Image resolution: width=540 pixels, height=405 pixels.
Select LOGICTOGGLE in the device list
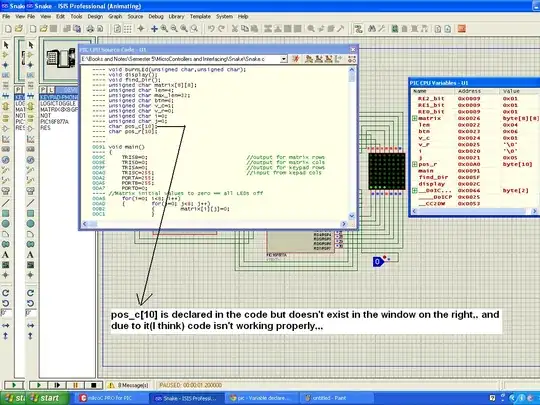[58, 104]
